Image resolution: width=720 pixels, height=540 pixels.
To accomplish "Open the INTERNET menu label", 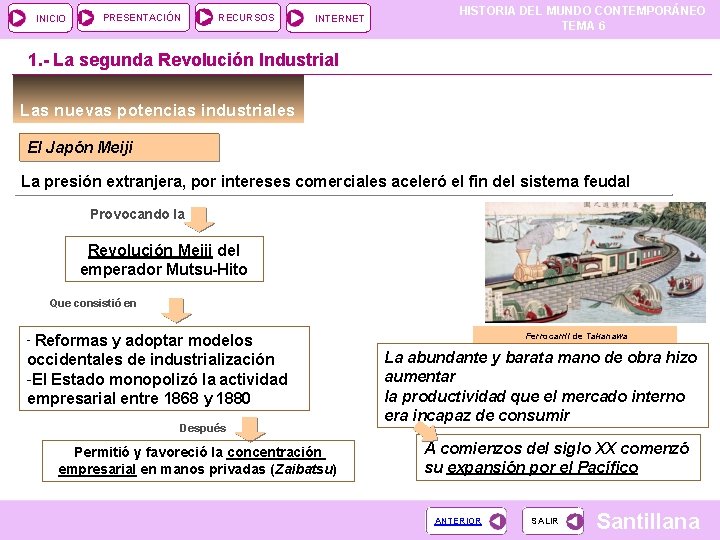I will pos(339,18).
